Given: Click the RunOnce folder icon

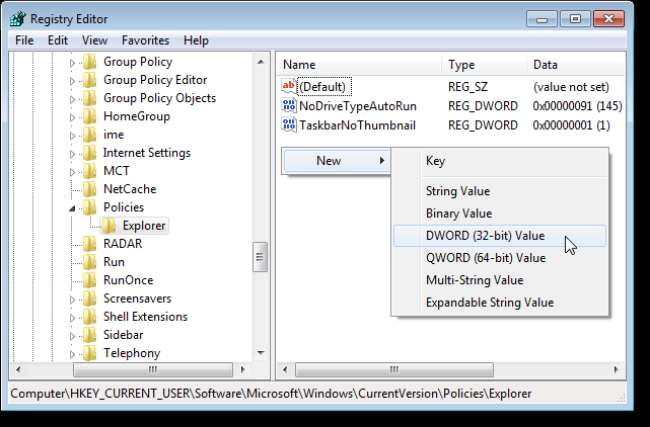Looking at the screenshot, I should 90,281.
